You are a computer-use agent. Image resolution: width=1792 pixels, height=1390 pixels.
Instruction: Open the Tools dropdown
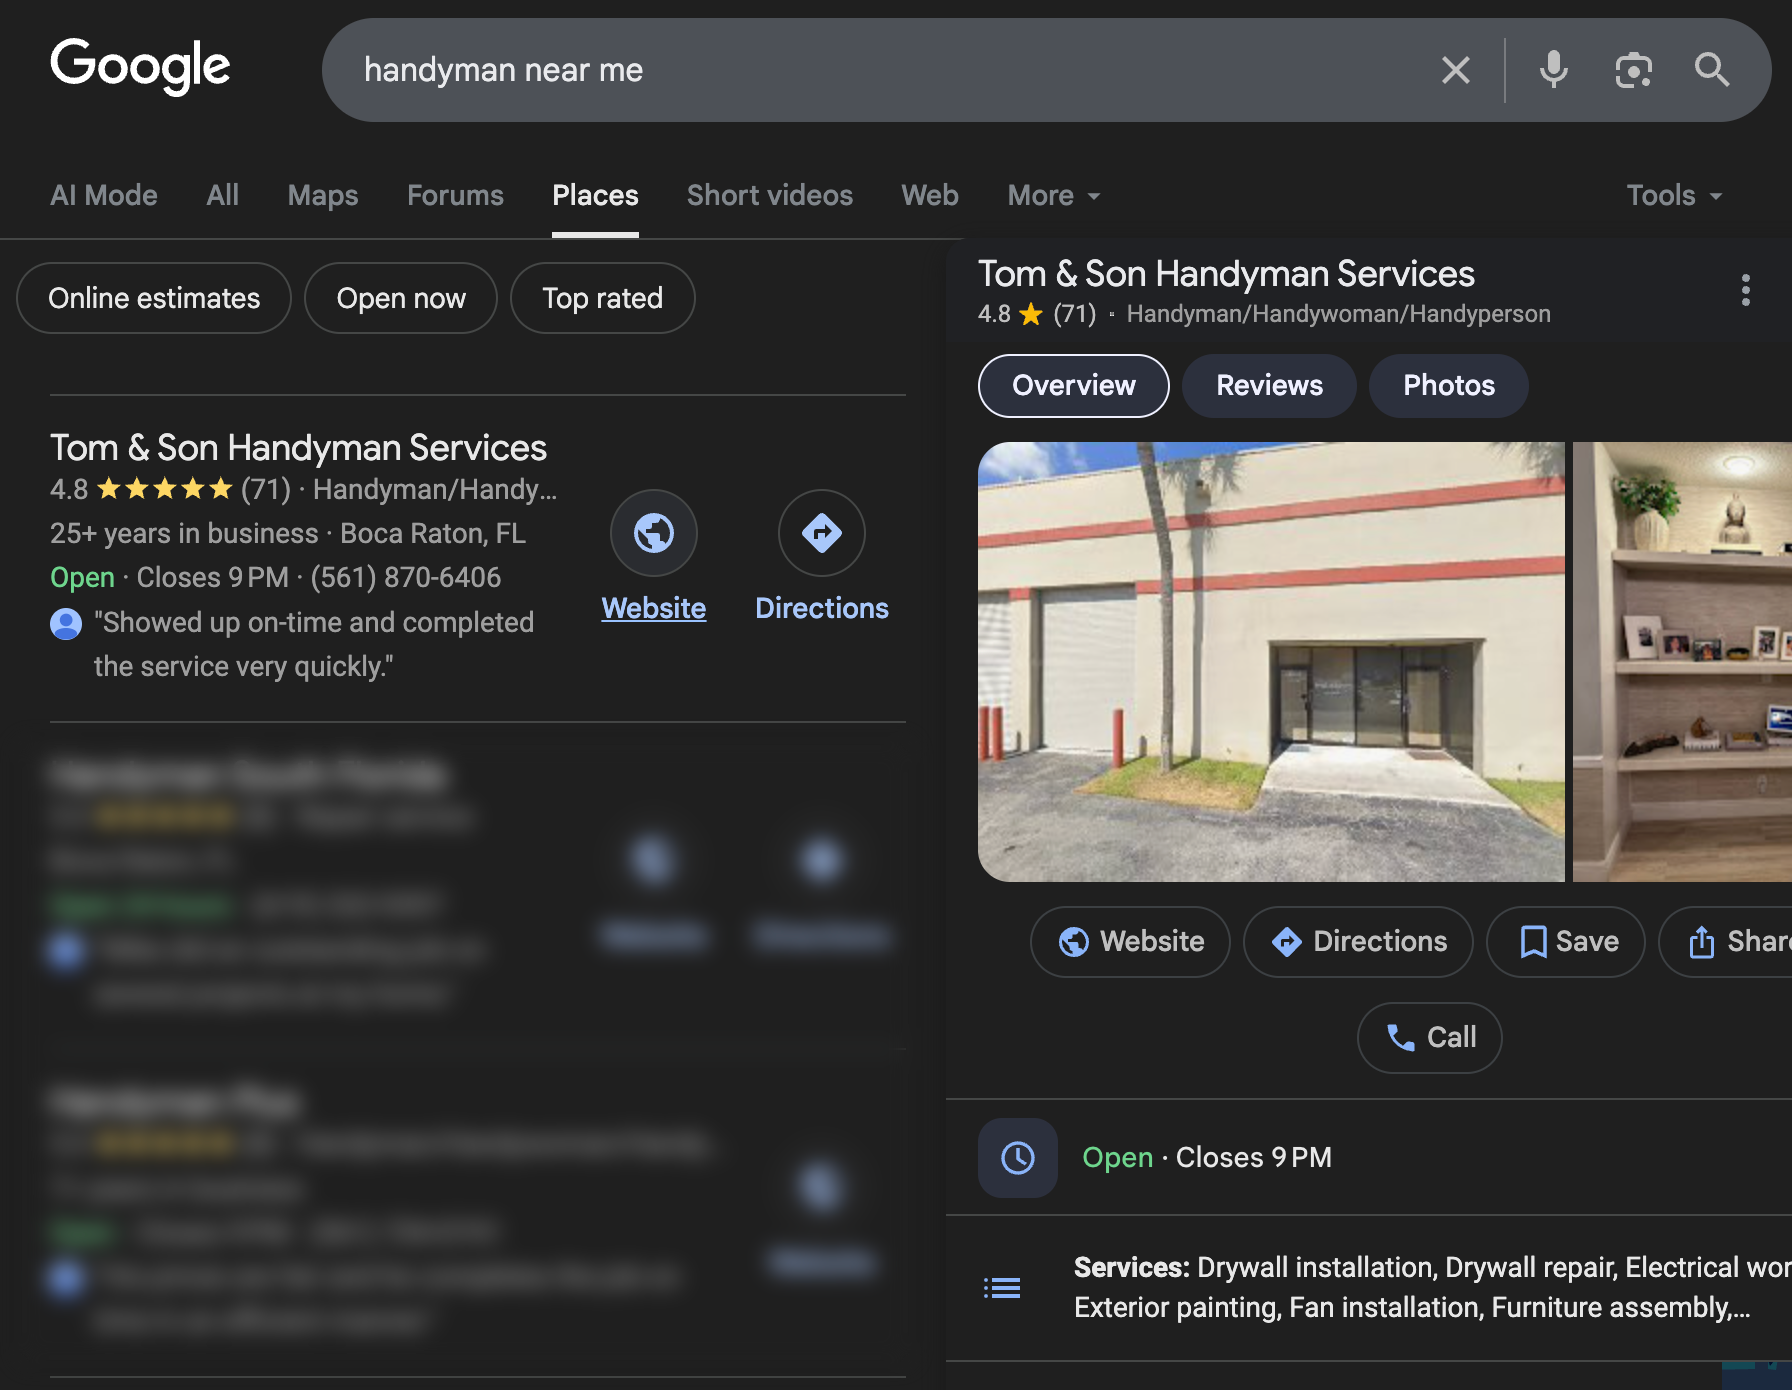tap(1674, 195)
